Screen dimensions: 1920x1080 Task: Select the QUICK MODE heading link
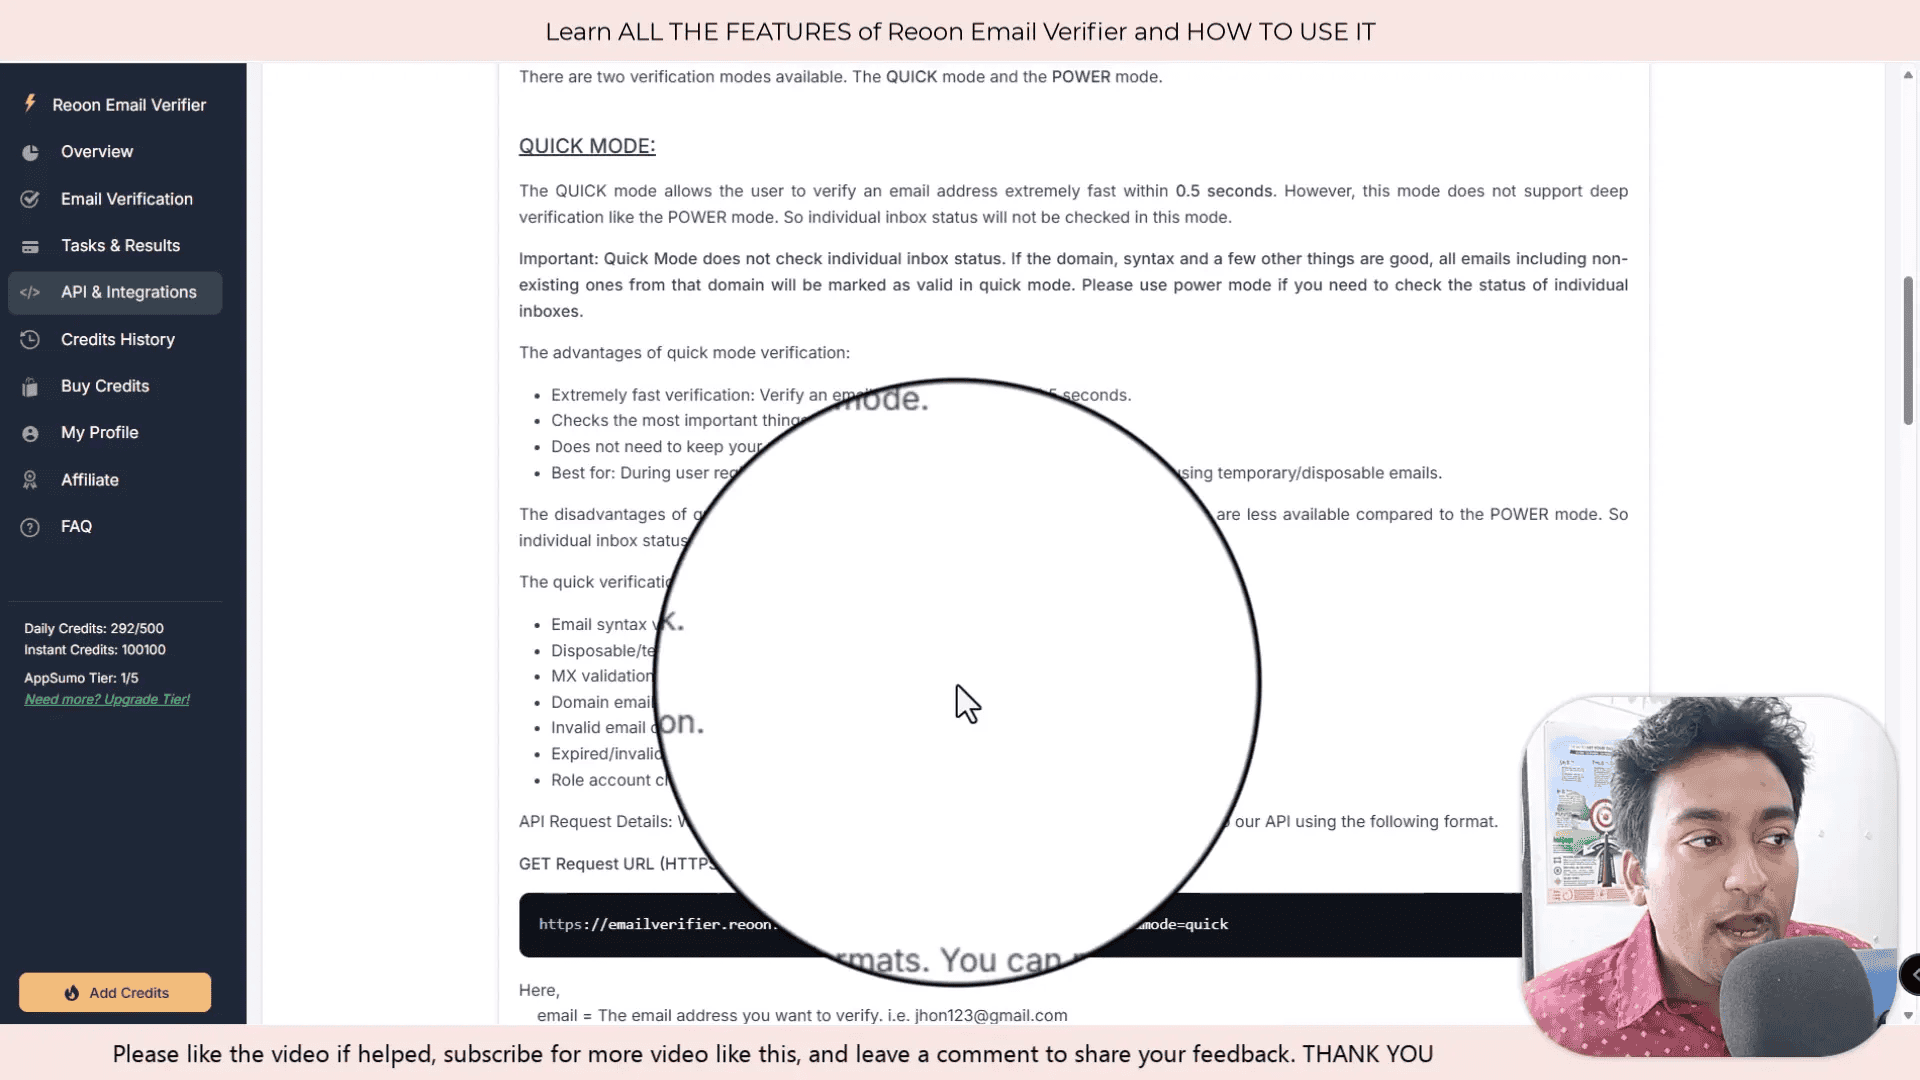click(x=587, y=145)
